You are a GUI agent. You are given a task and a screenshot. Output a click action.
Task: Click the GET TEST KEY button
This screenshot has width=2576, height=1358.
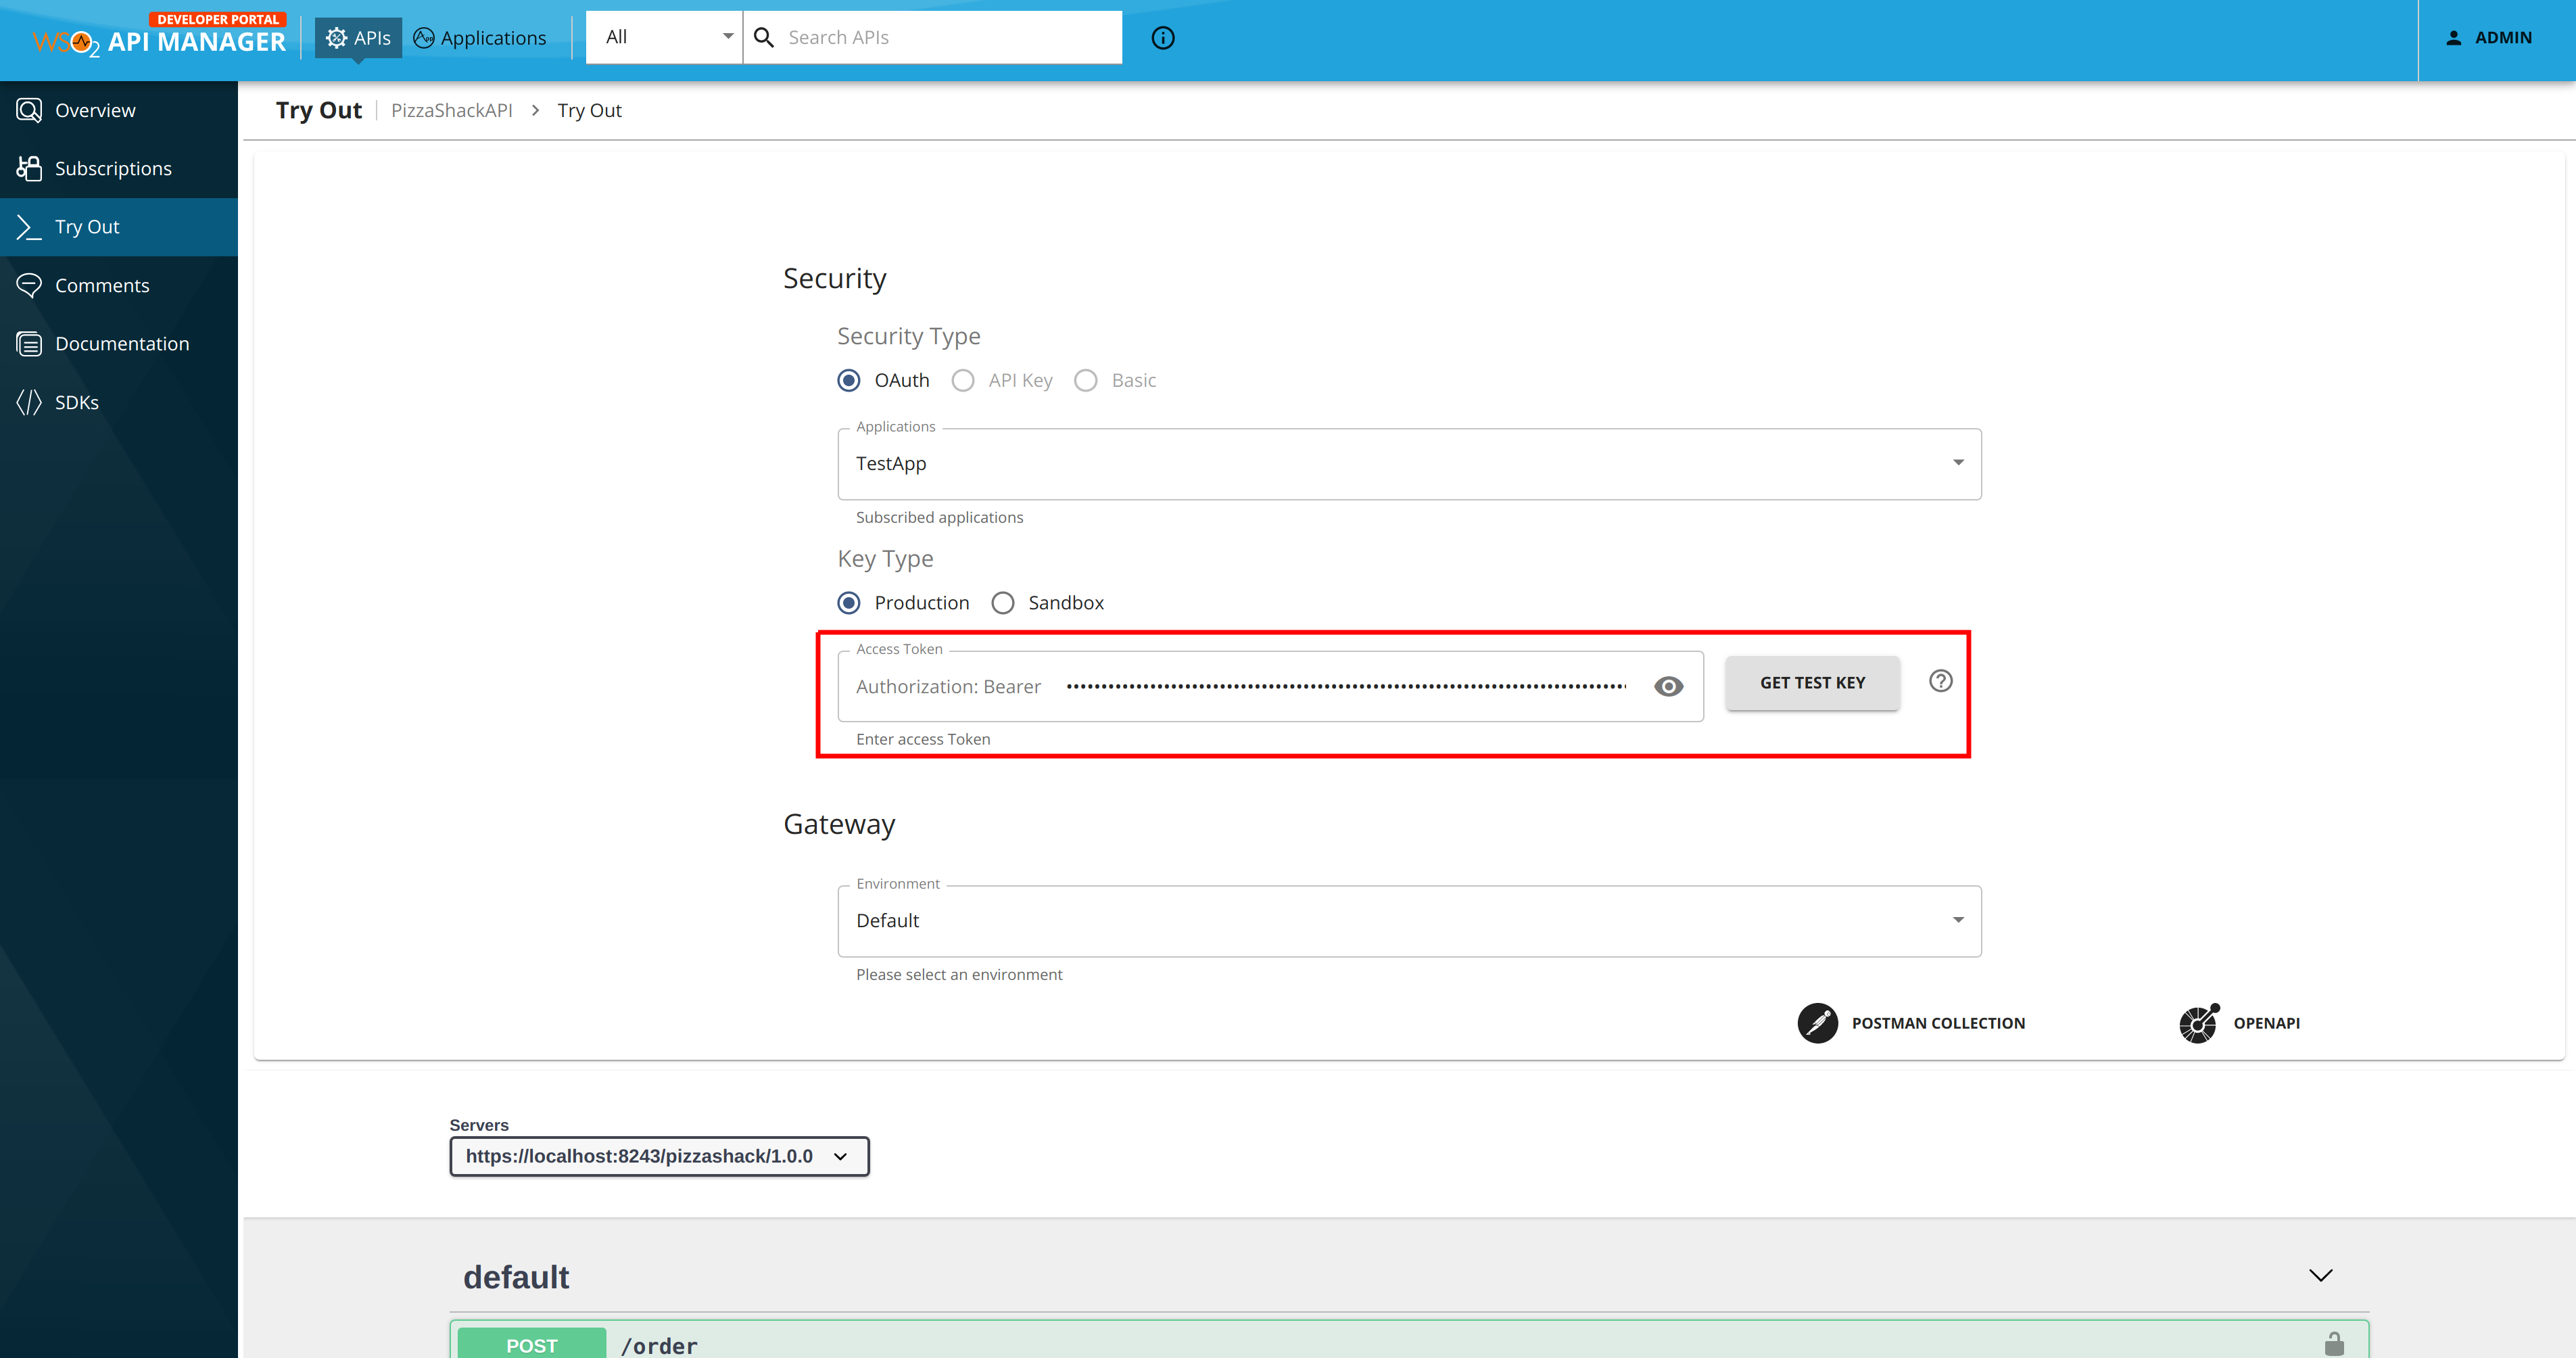click(1811, 682)
